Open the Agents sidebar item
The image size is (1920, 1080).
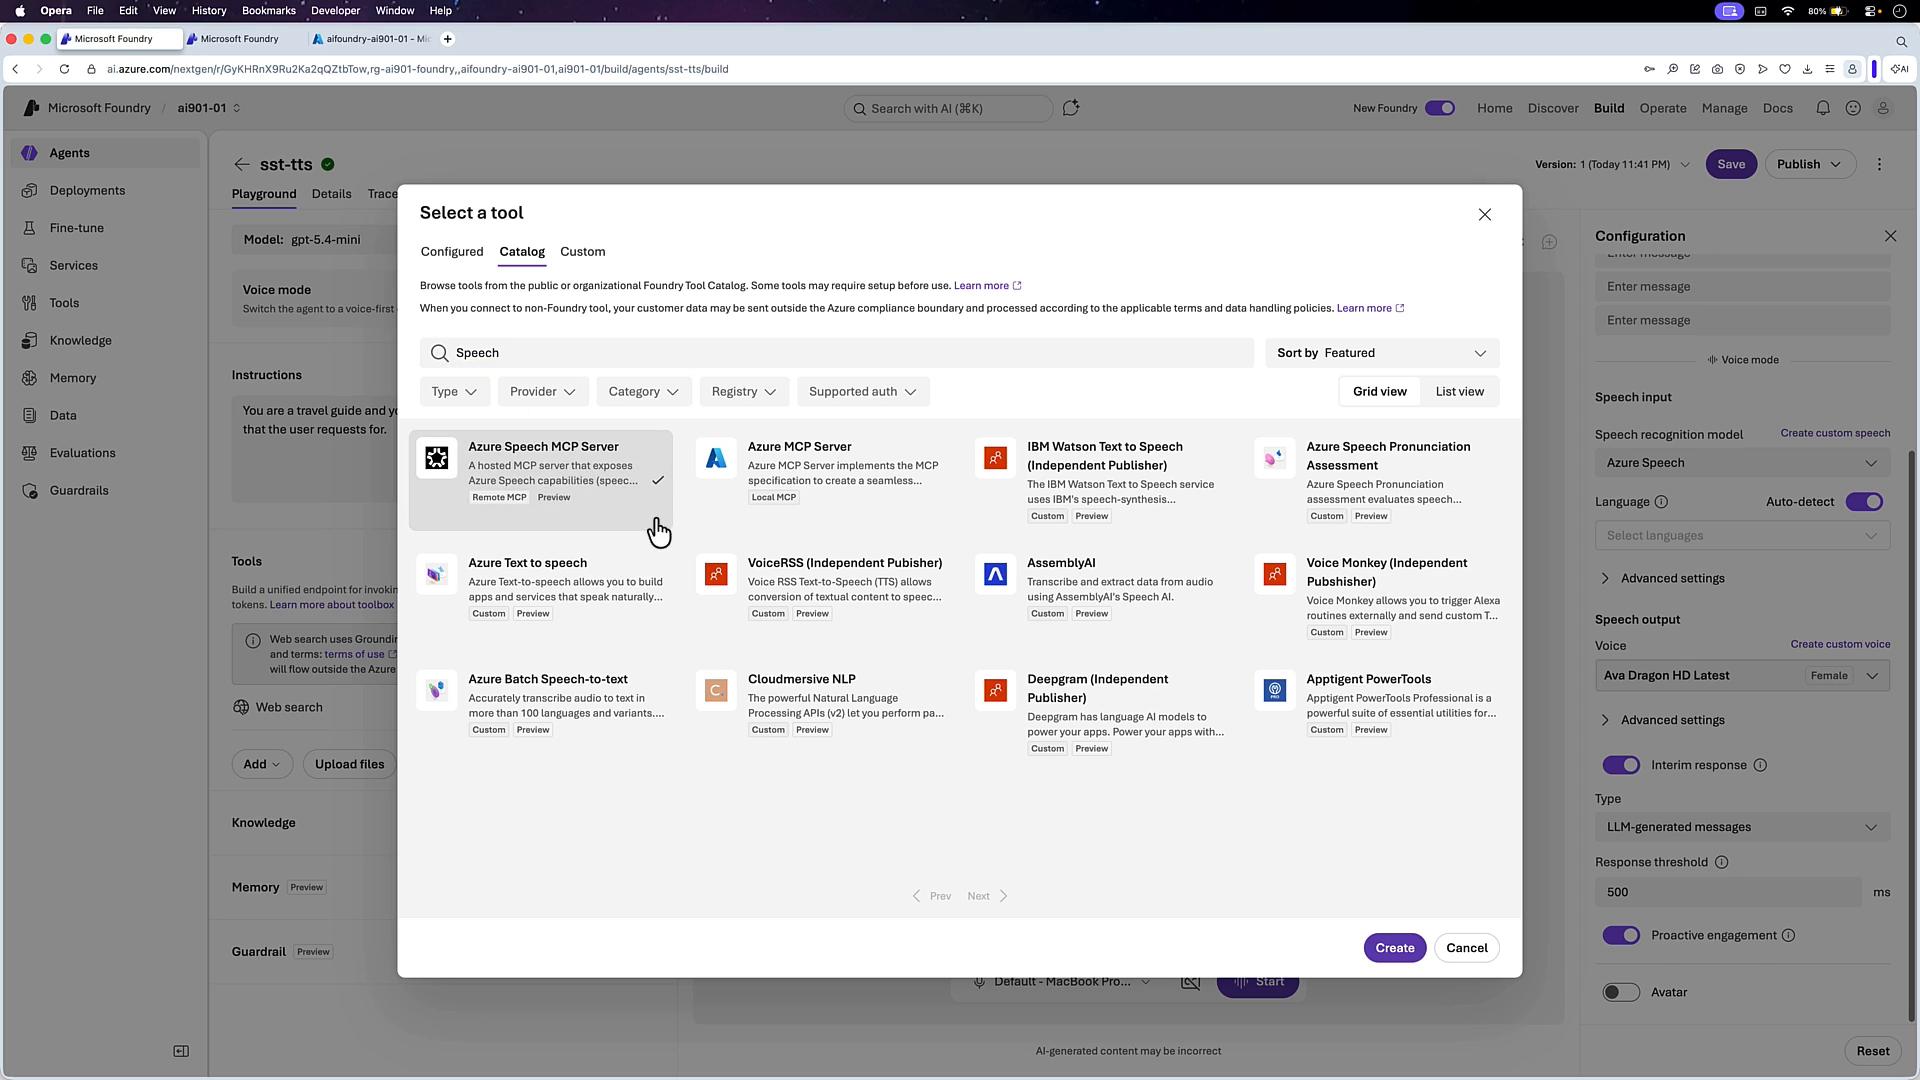105,153
